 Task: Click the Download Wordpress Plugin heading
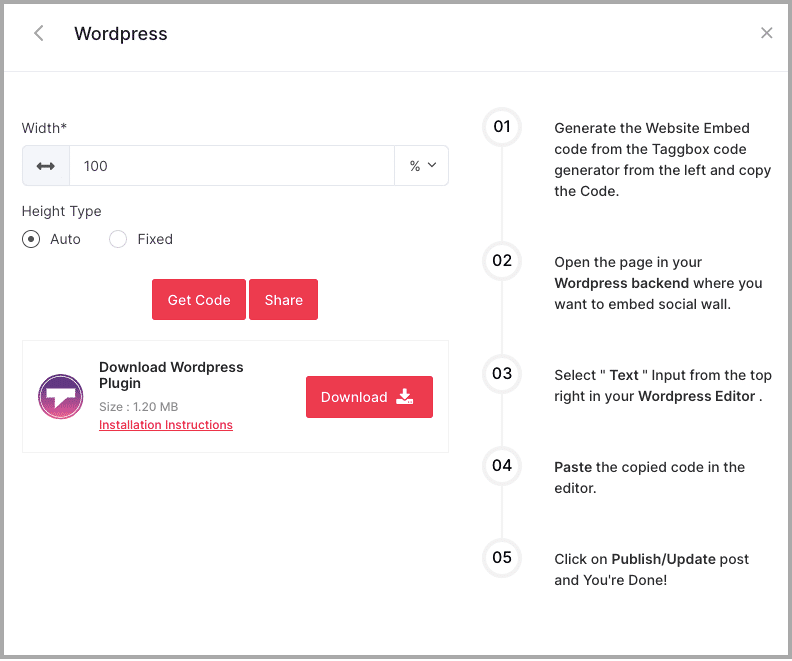point(171,375)
